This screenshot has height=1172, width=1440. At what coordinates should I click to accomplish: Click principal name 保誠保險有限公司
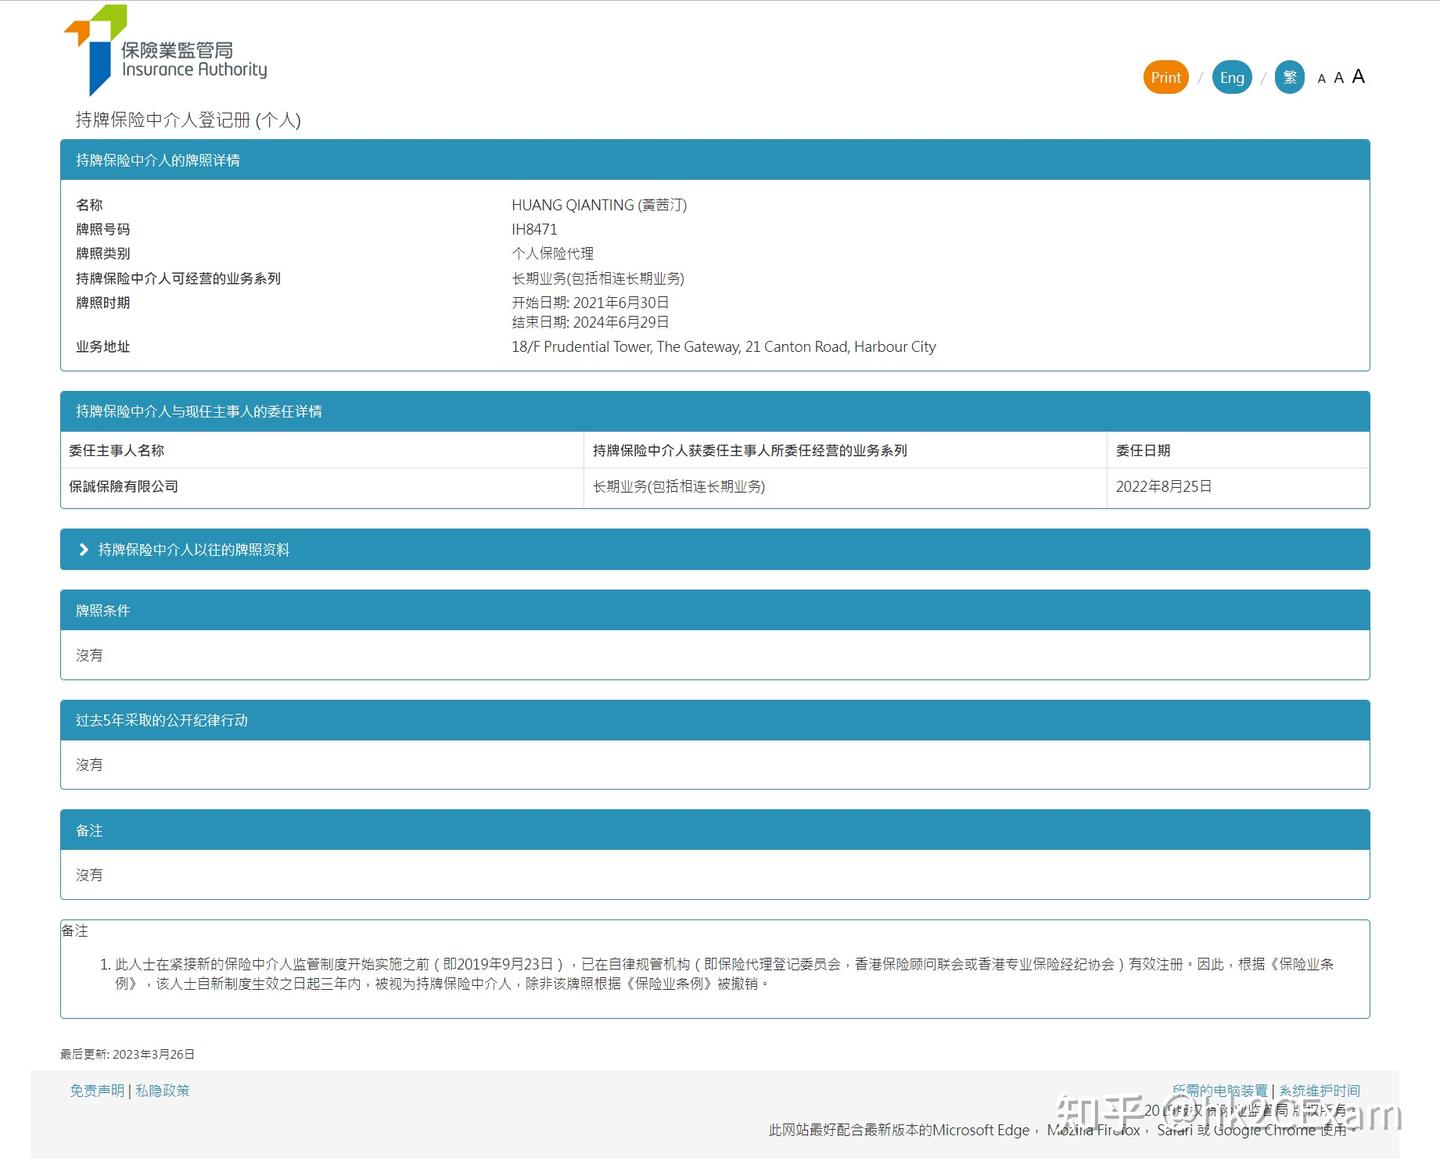click(124, 486)
